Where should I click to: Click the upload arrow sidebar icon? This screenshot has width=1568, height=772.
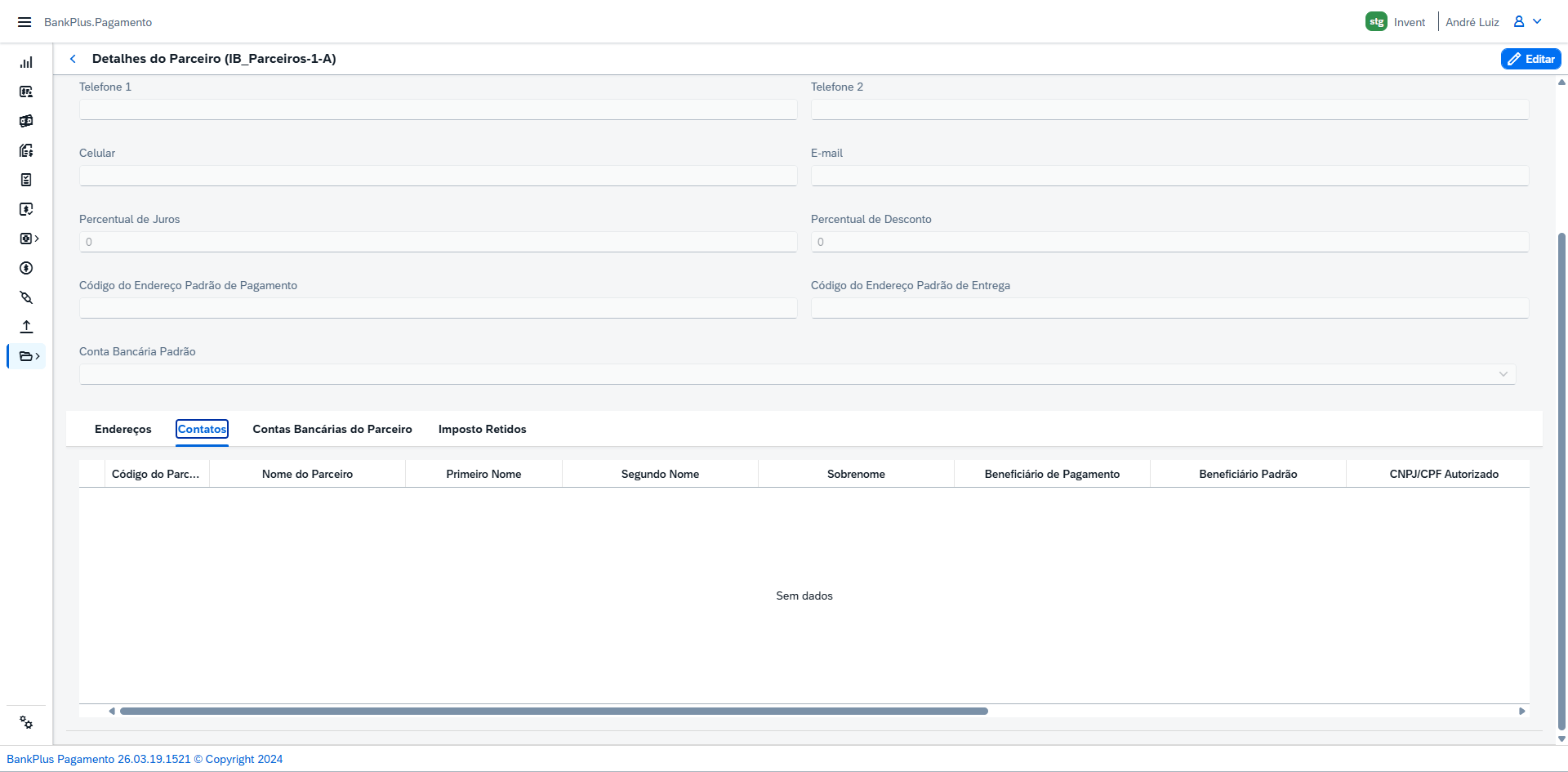[26, 326]
